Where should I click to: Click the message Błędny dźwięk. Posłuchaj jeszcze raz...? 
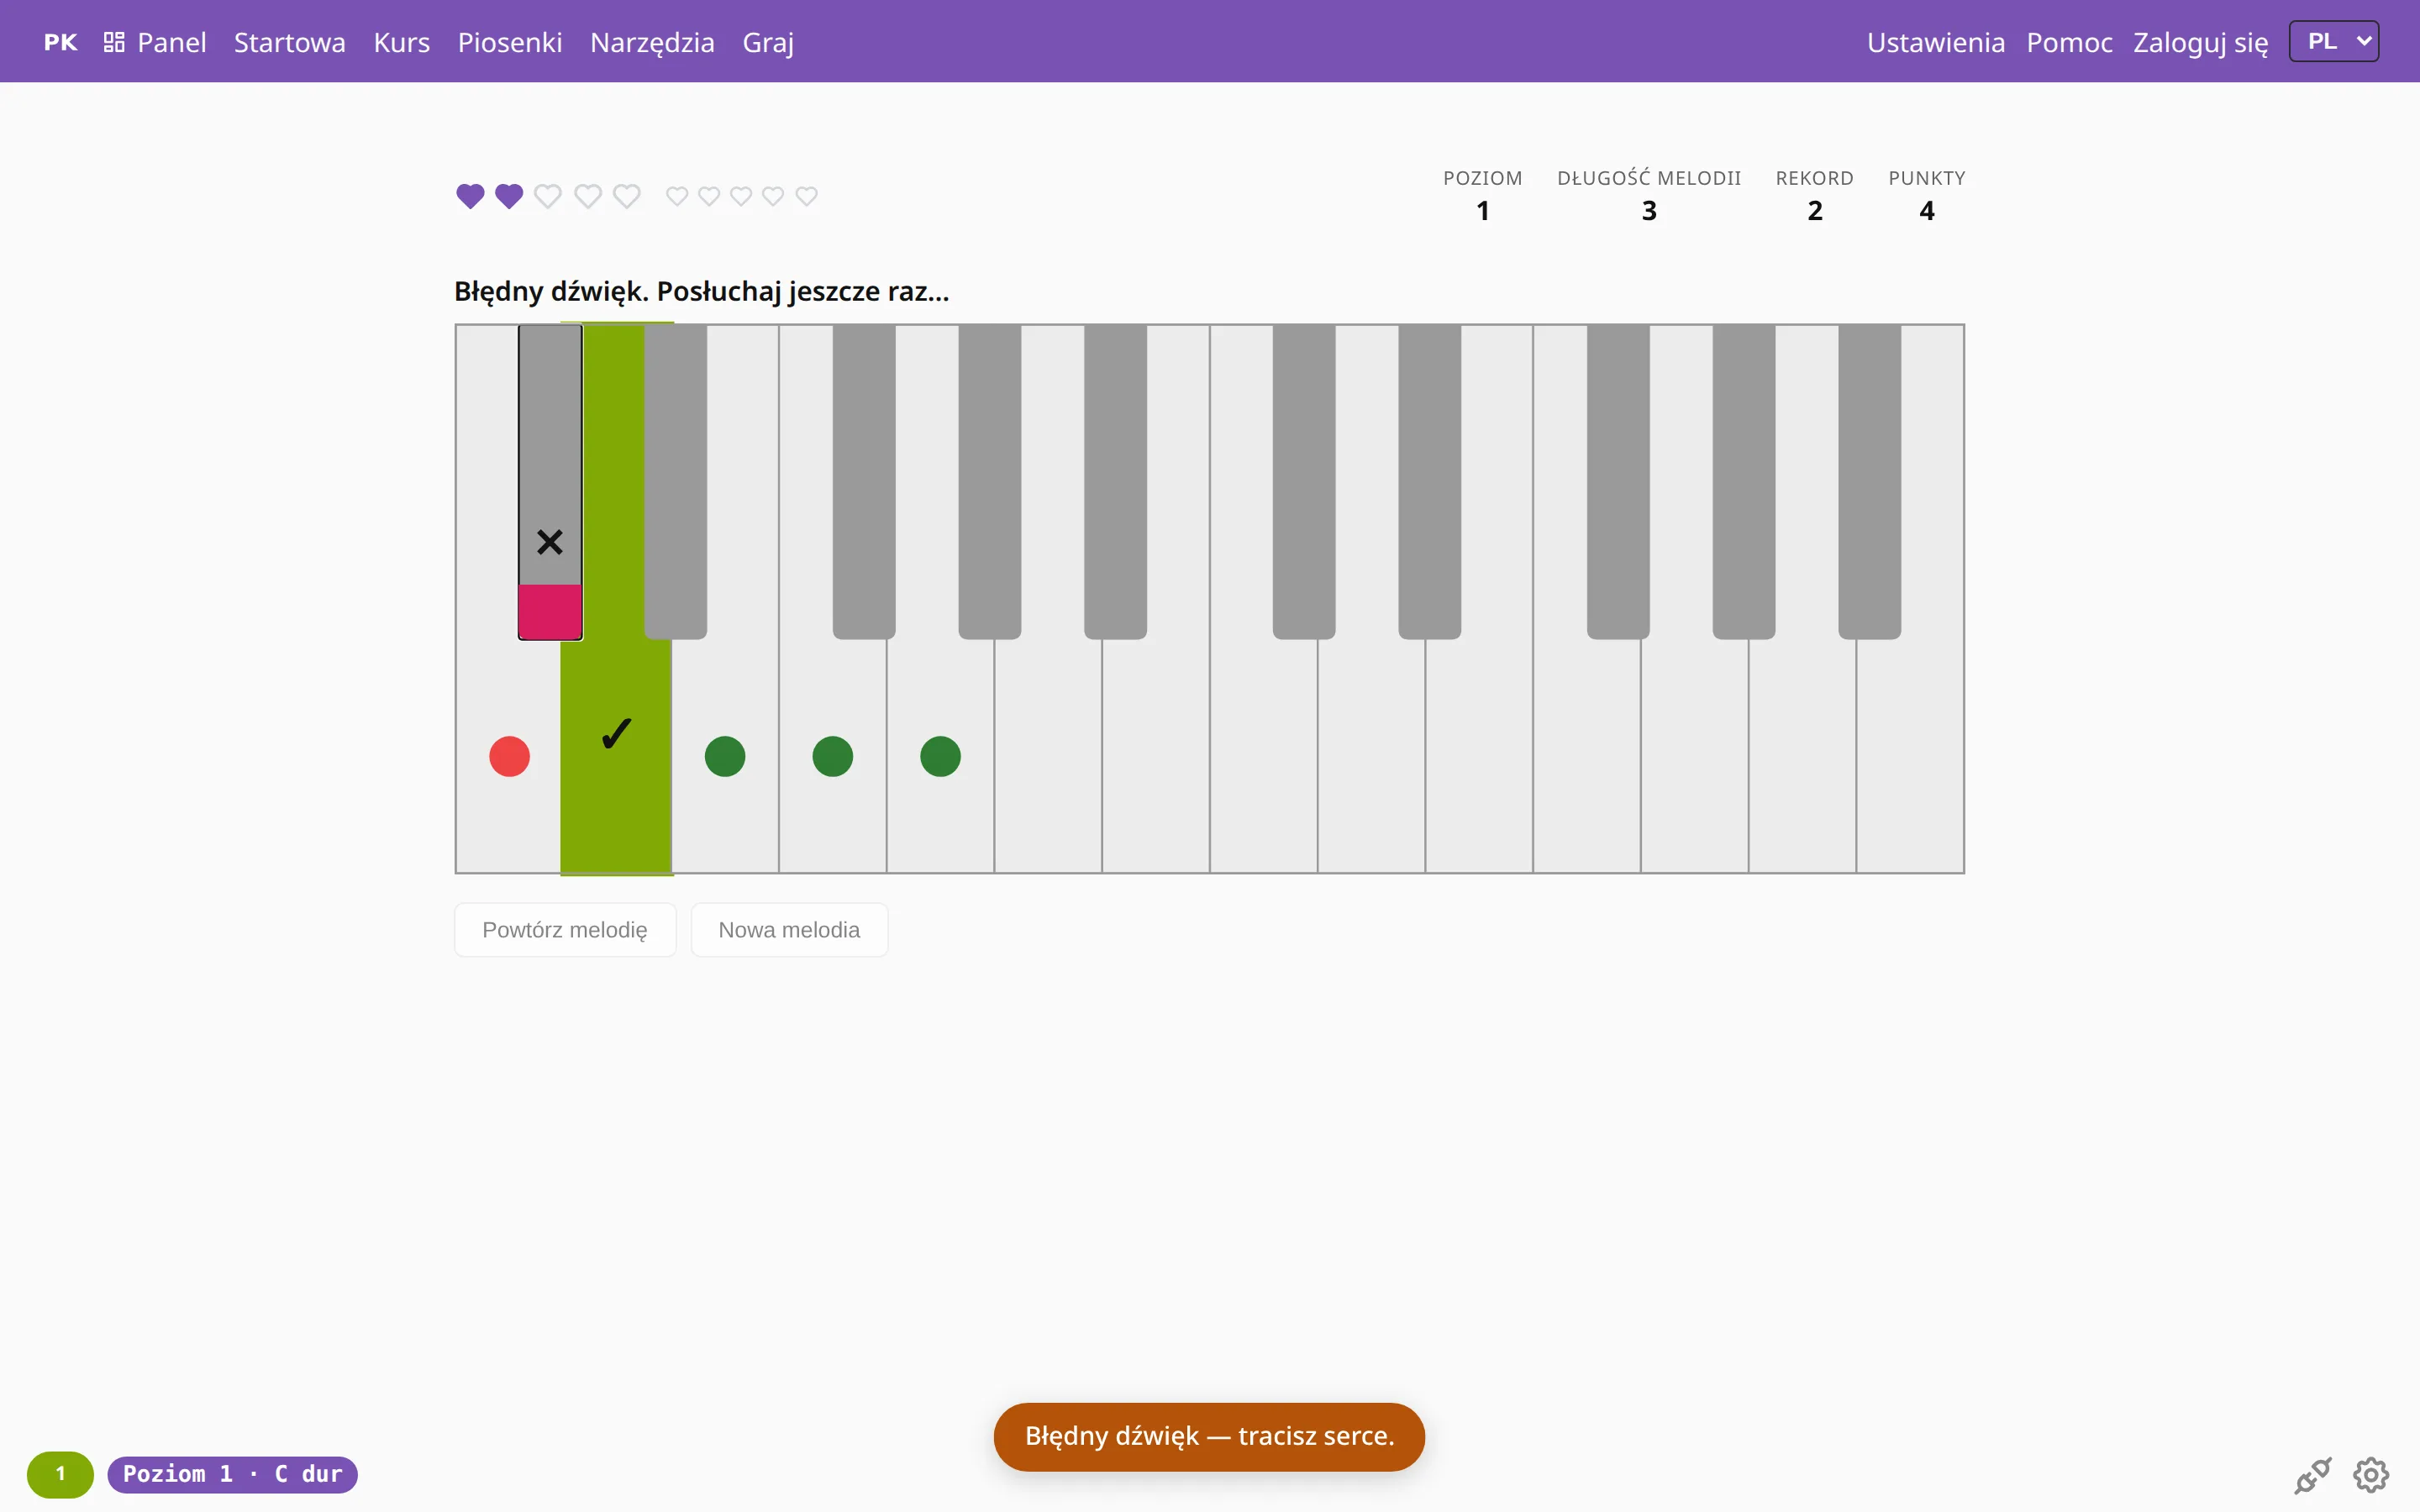point(702,291)
